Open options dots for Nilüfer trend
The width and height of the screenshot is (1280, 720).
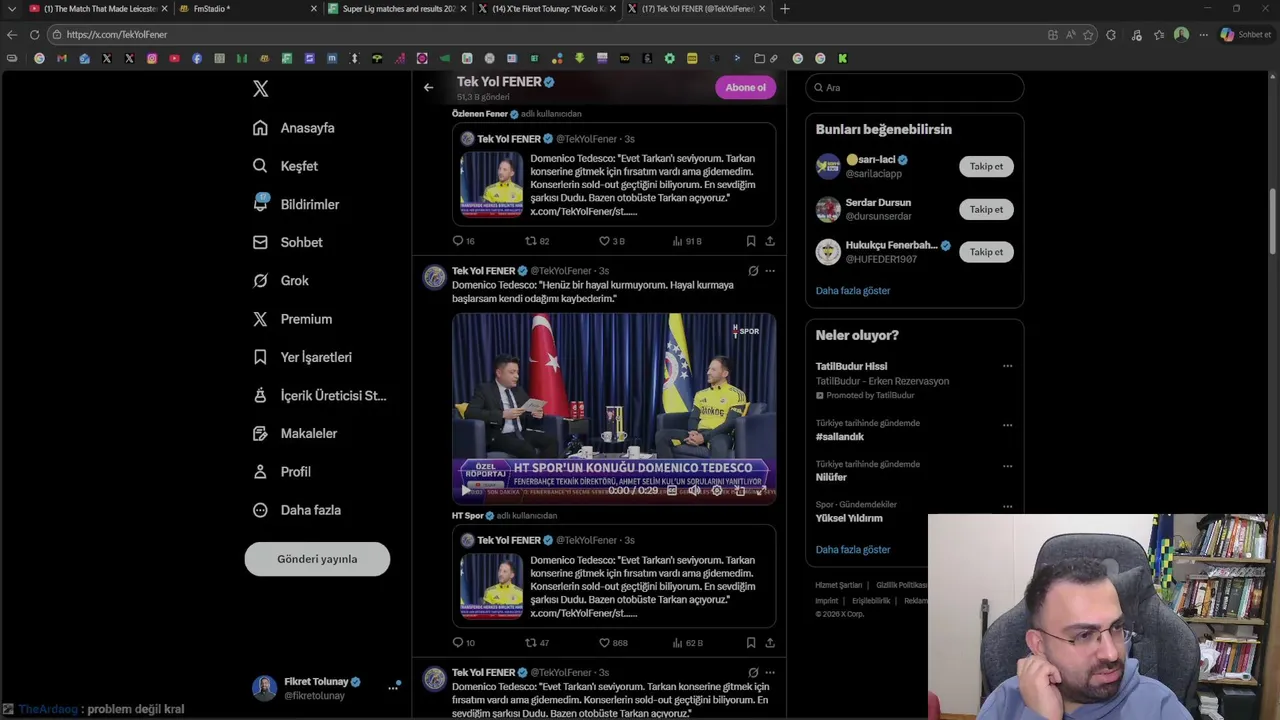[1007, 466]
